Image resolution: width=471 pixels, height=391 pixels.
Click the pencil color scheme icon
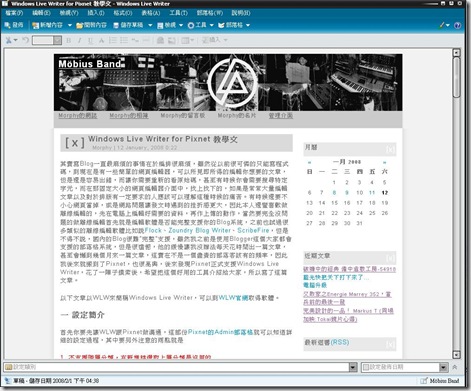click(442, 25)
